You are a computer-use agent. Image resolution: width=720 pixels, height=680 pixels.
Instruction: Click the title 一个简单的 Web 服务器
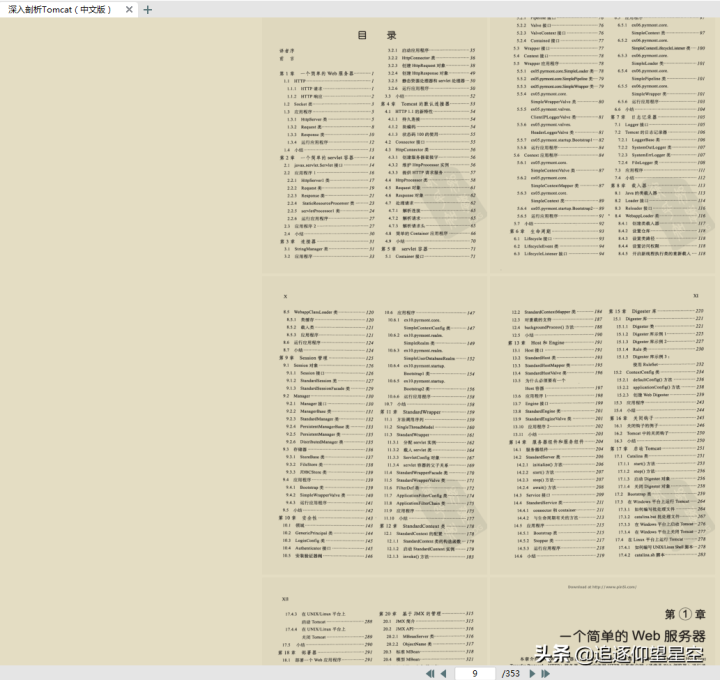pyautogui.click(x=632, y=636)
